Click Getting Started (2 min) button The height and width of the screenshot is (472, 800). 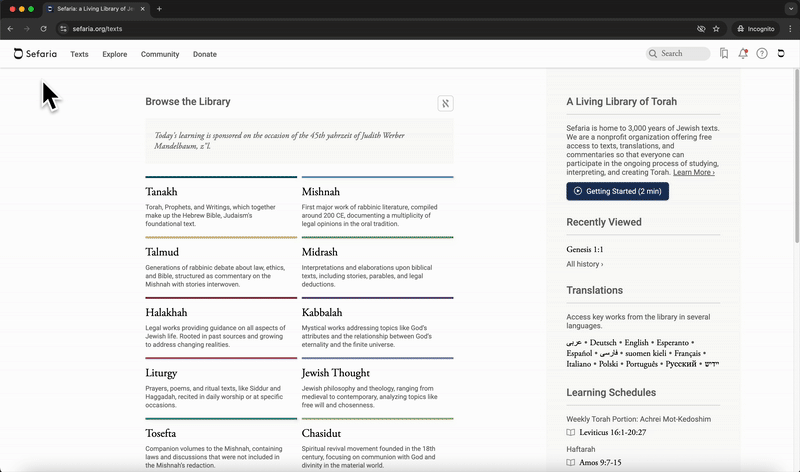tap(617, 191)
